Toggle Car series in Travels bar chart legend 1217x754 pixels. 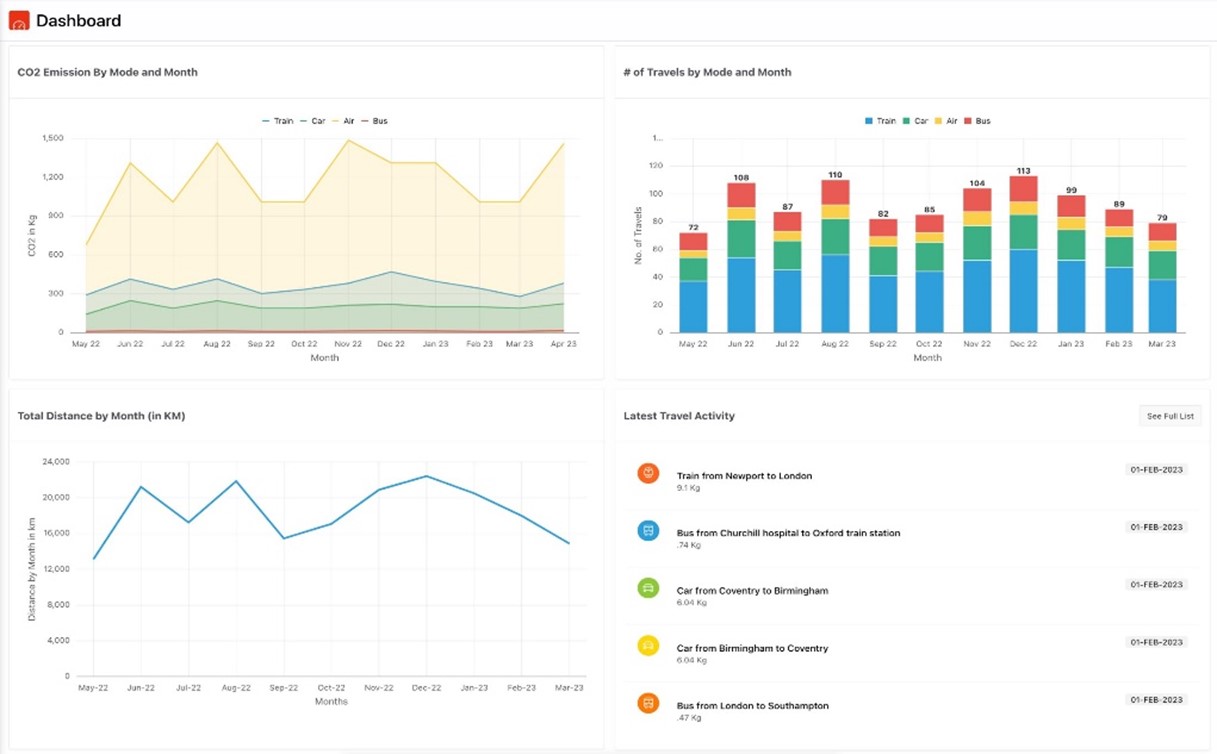click(915, 121)
